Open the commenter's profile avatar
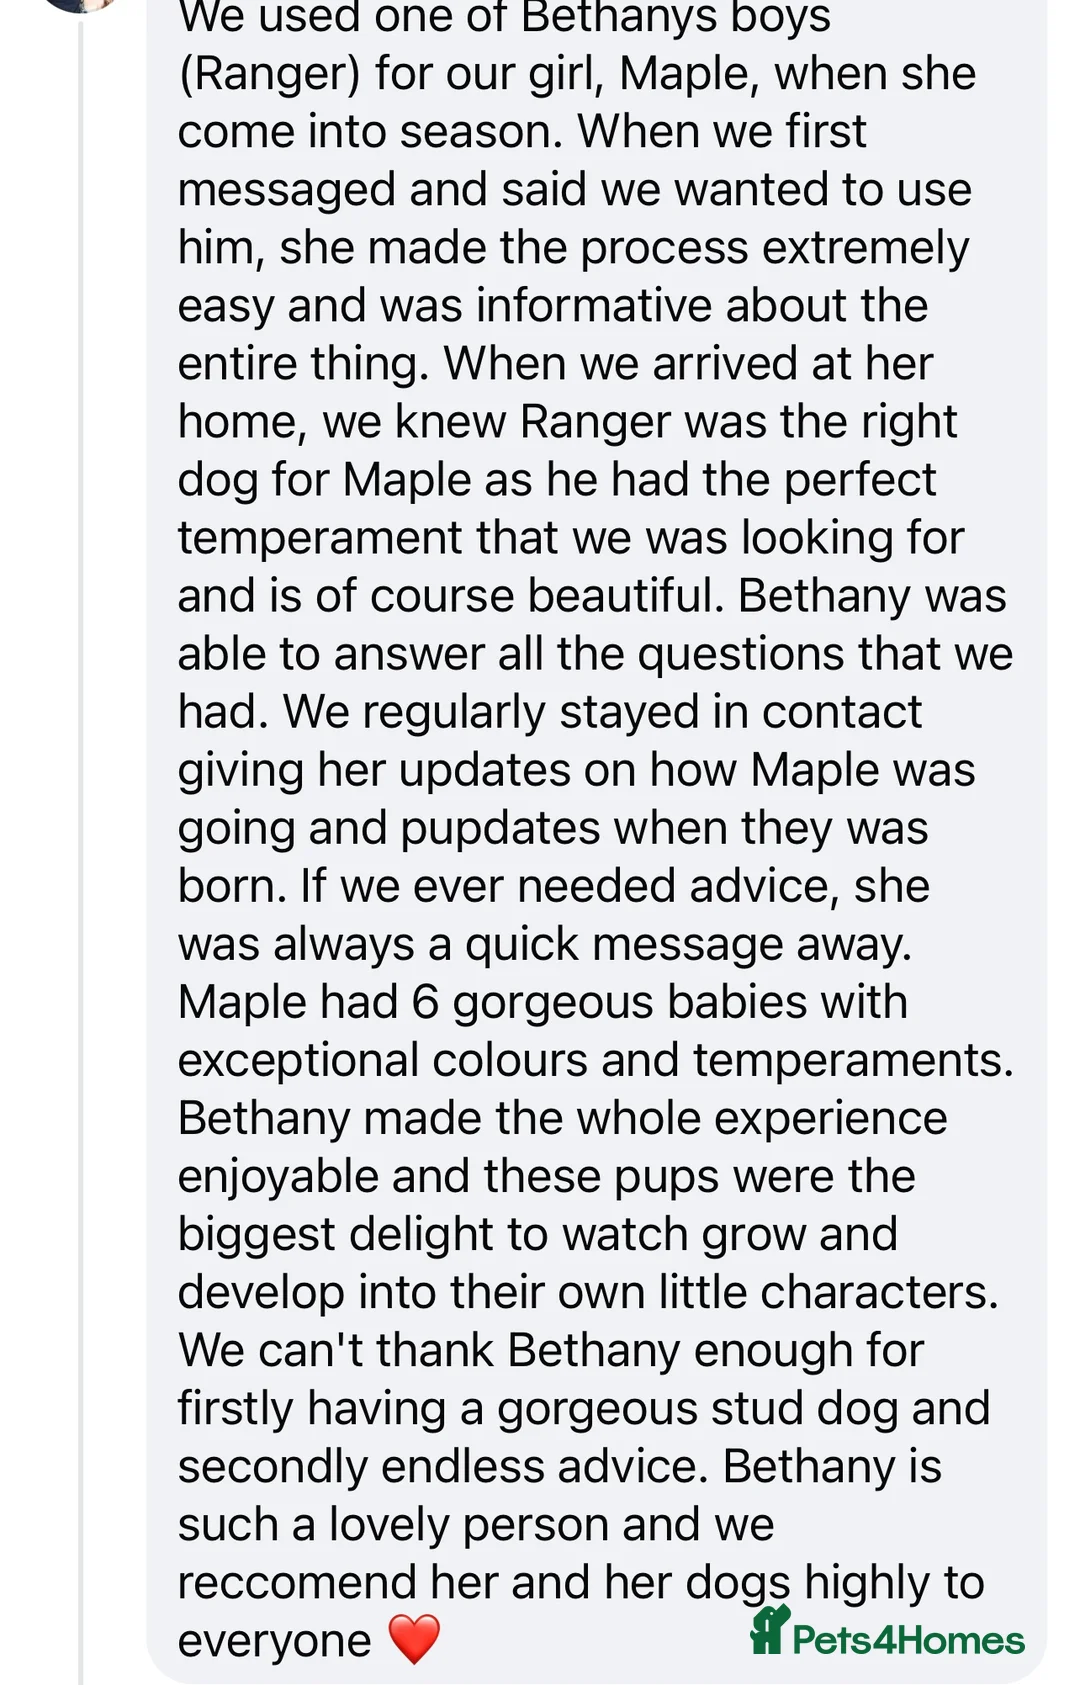 click(80, 4)
